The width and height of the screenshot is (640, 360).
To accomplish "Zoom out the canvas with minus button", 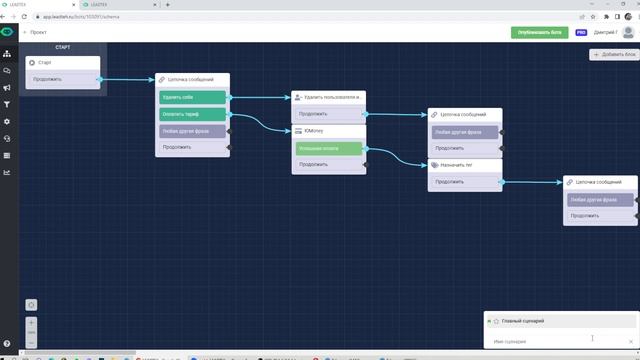I will [x=31, y=343].
